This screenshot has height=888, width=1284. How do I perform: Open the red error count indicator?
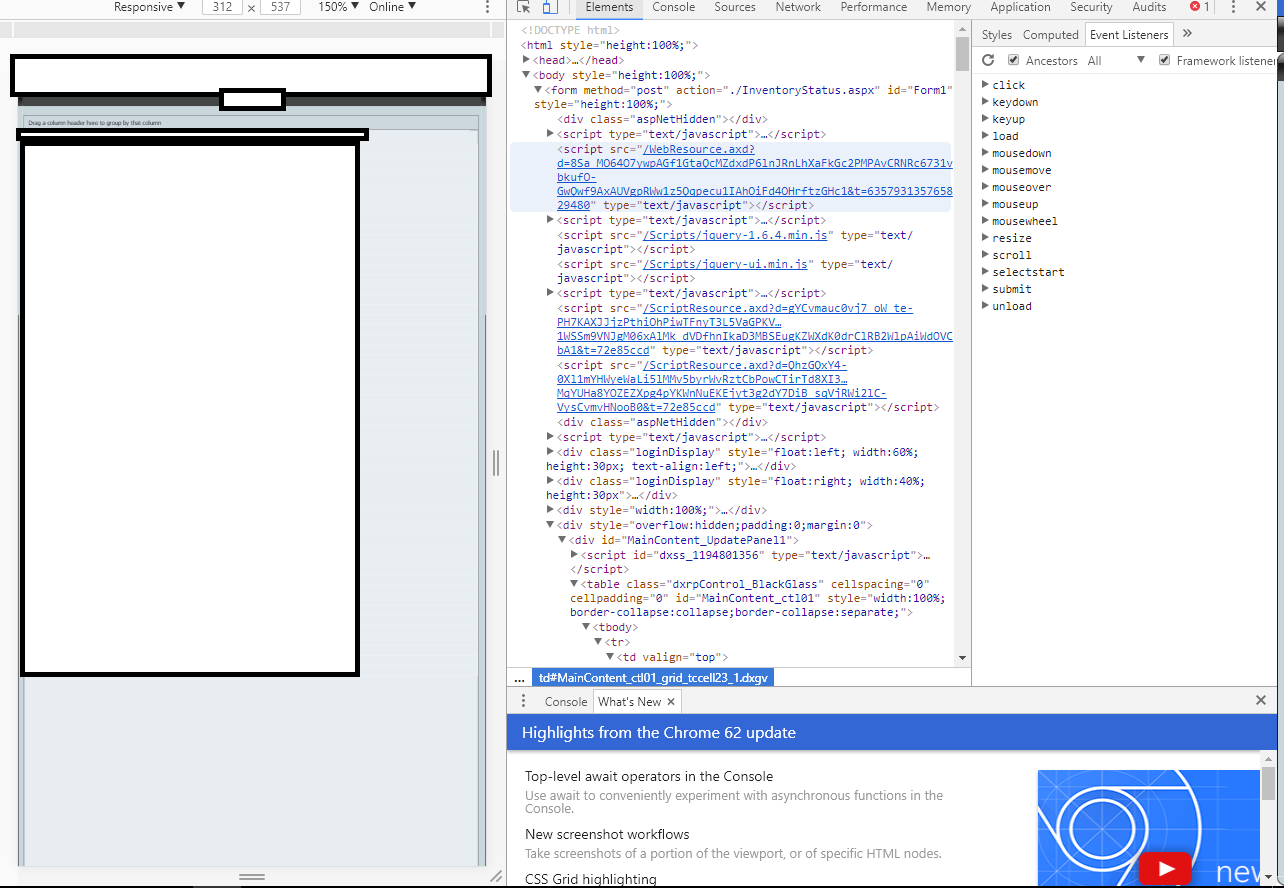[x=1199, y=7]
